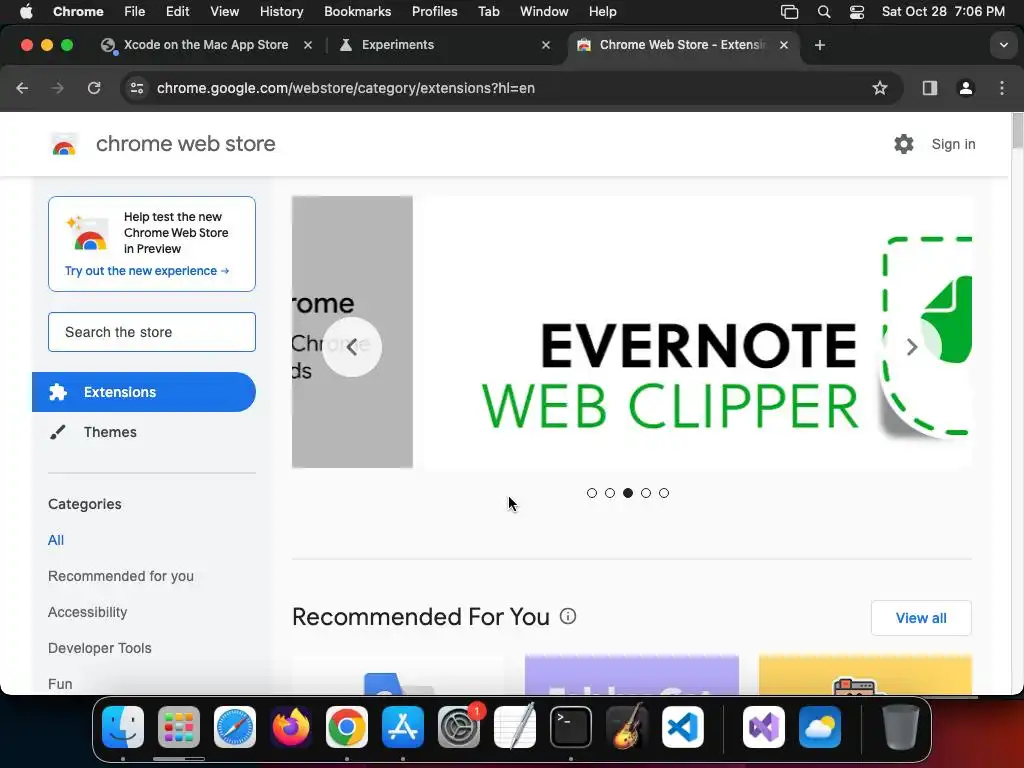
Task: Click the View all button
Action: (x=921, y=618)
